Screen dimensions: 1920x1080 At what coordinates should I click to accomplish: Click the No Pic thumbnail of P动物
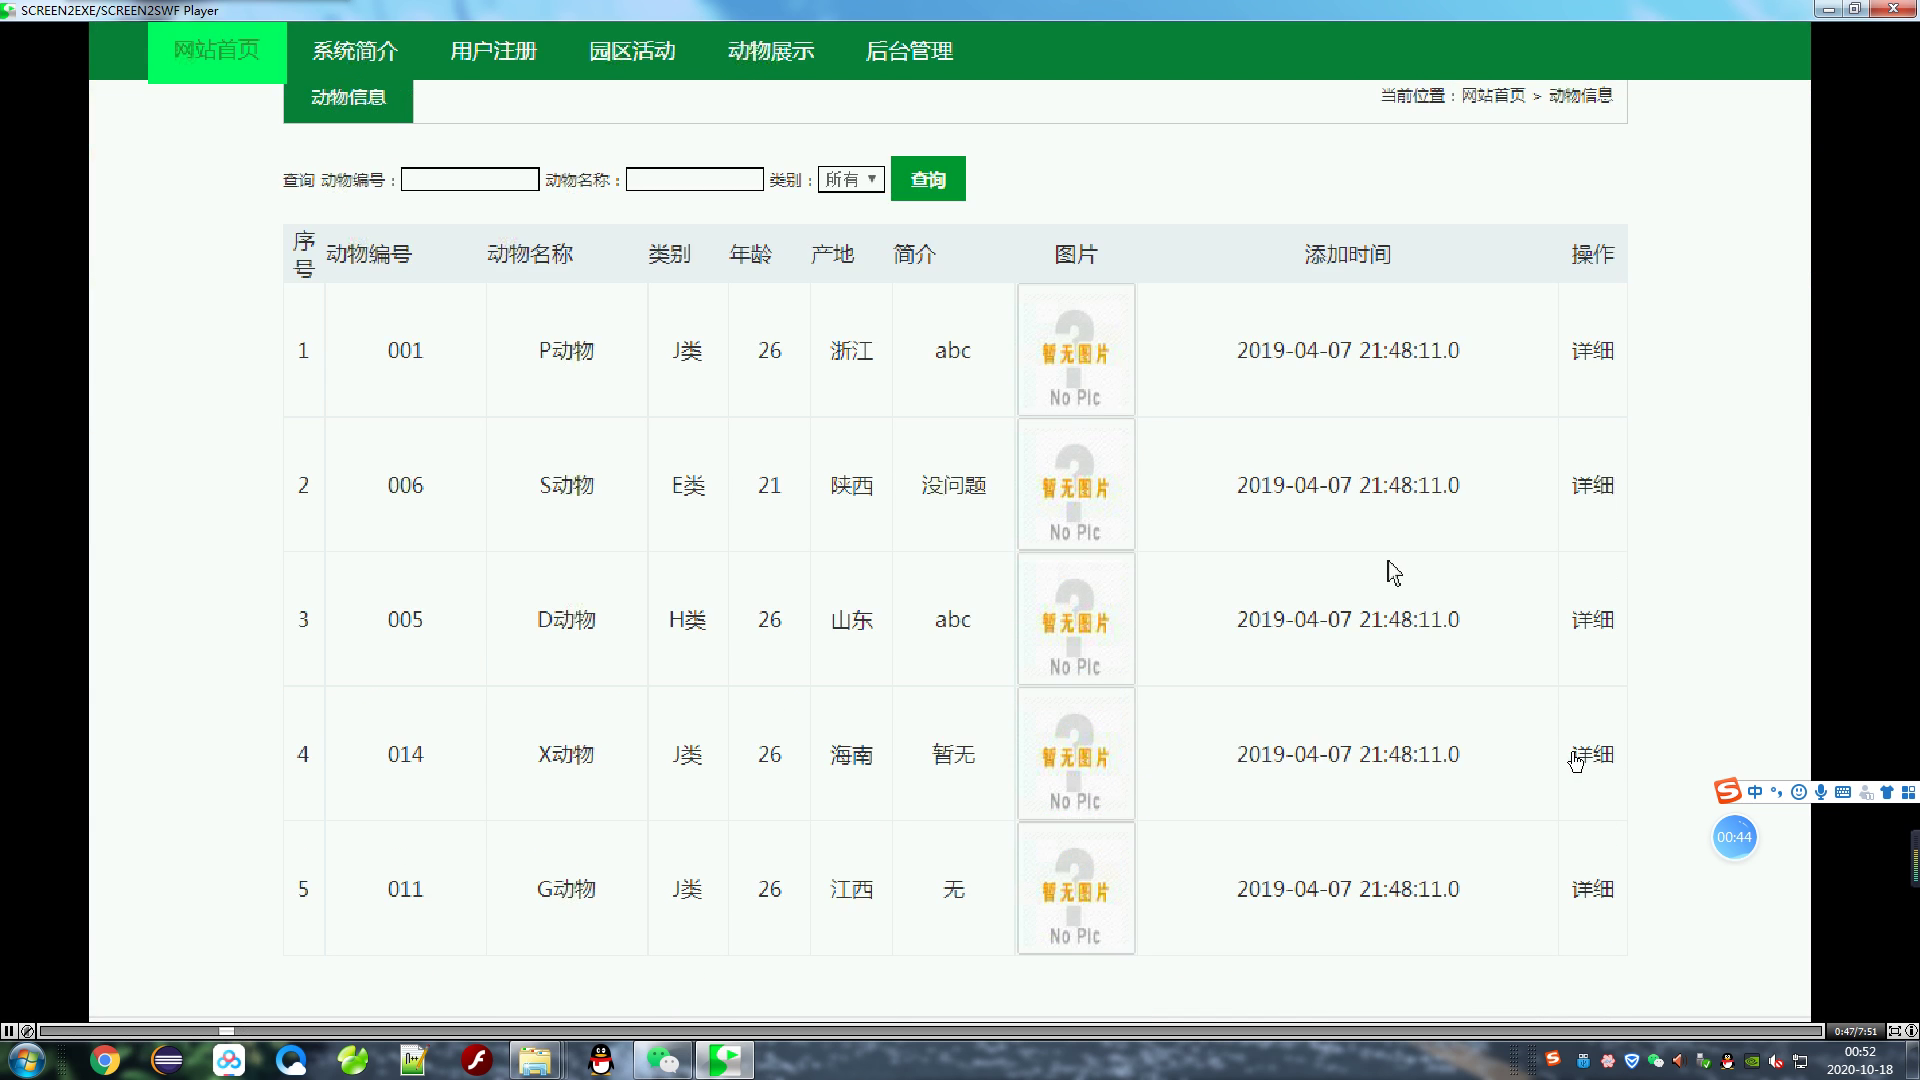pyautogui.click(x=1076, y=350)
